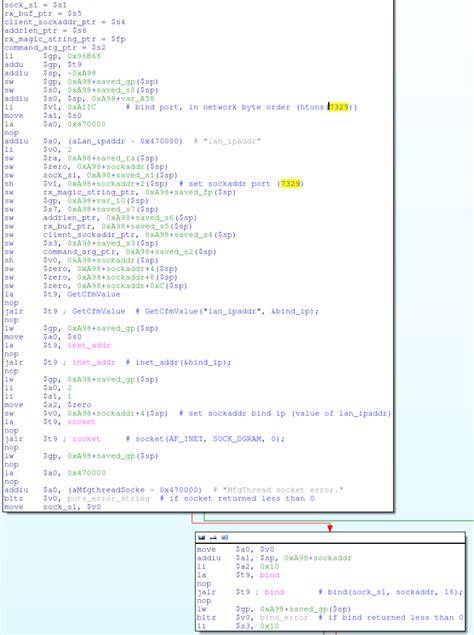This screenshot has height=635, width=474.
Task: Click saved_fp in the rx_magic_string_ptr store
Action: (x=192, y=192)
